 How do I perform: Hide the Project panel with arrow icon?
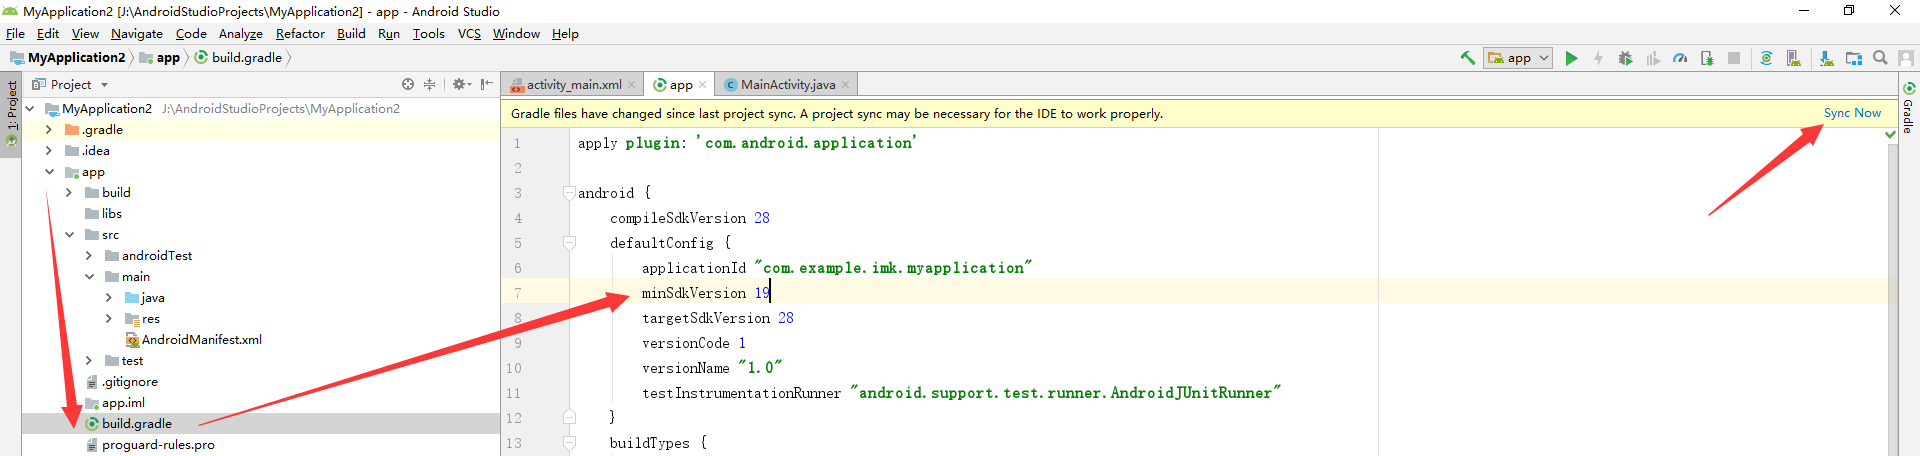[x=486, y=84]
